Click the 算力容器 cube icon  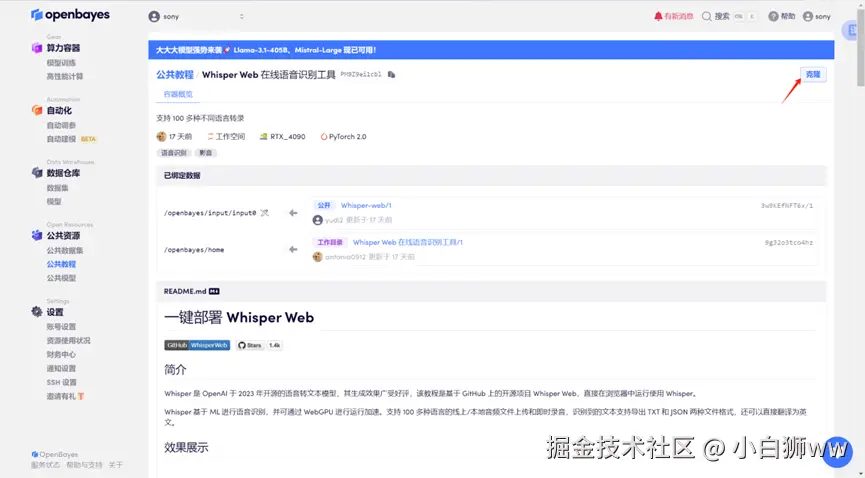[37, 48]
